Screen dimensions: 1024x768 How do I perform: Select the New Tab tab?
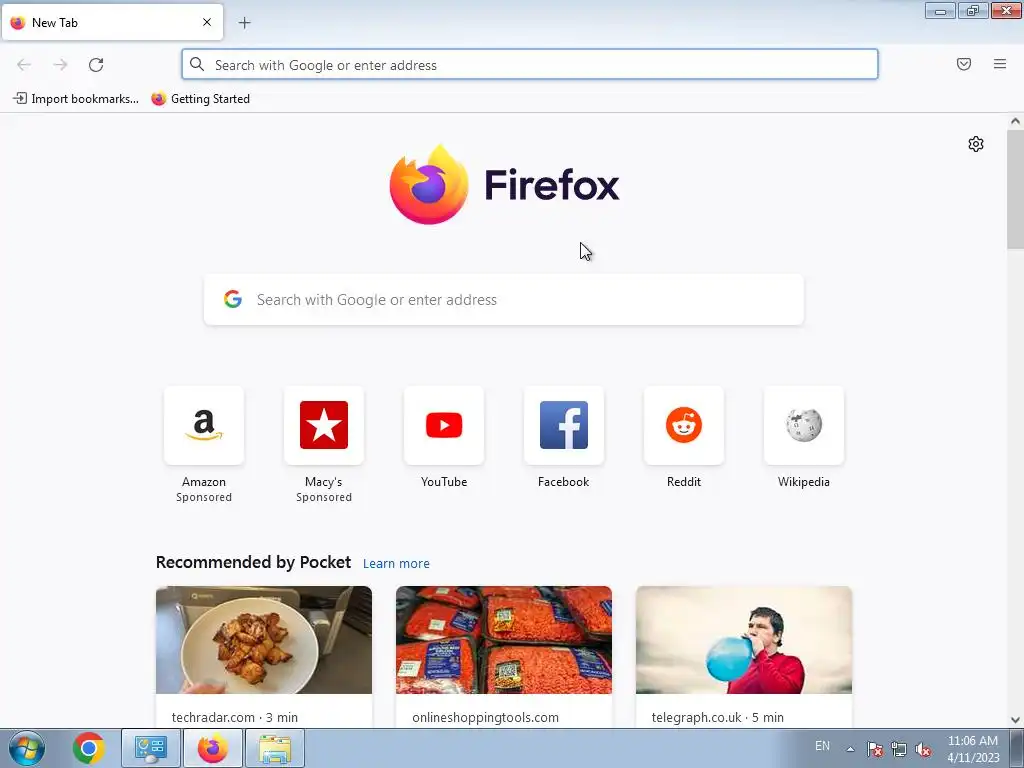tap(112, 22)
